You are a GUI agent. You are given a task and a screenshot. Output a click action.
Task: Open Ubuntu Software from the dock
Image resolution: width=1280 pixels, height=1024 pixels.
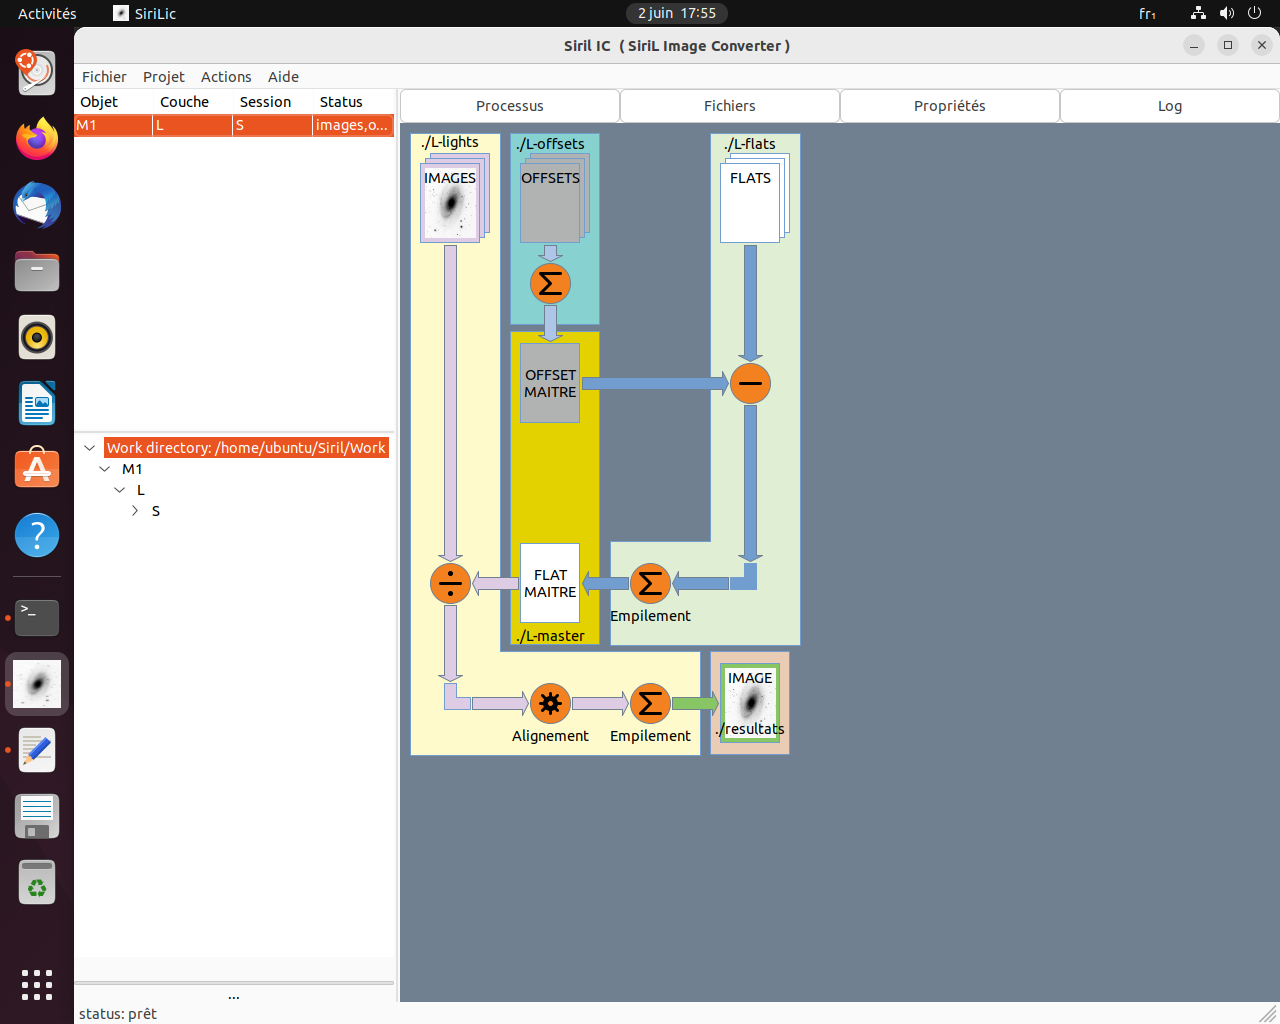click(x=37, y=469)
